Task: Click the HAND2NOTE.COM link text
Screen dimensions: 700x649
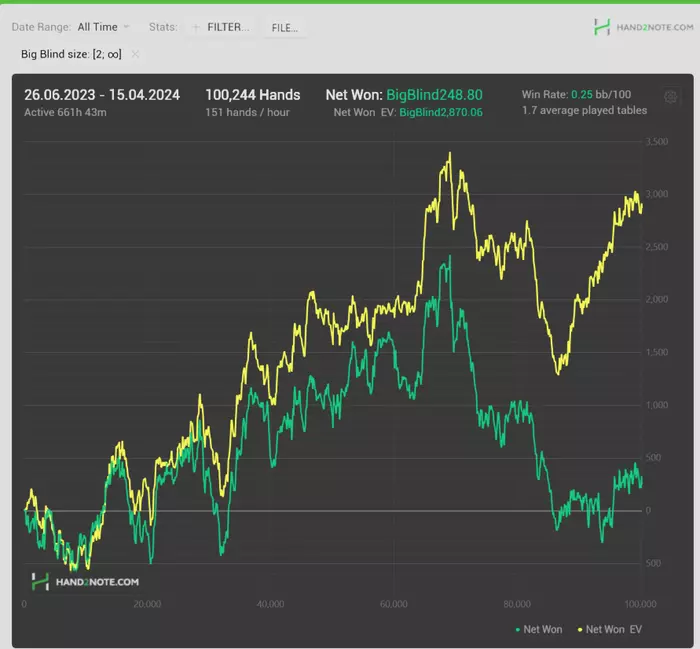Action: [x=655, y=27]
